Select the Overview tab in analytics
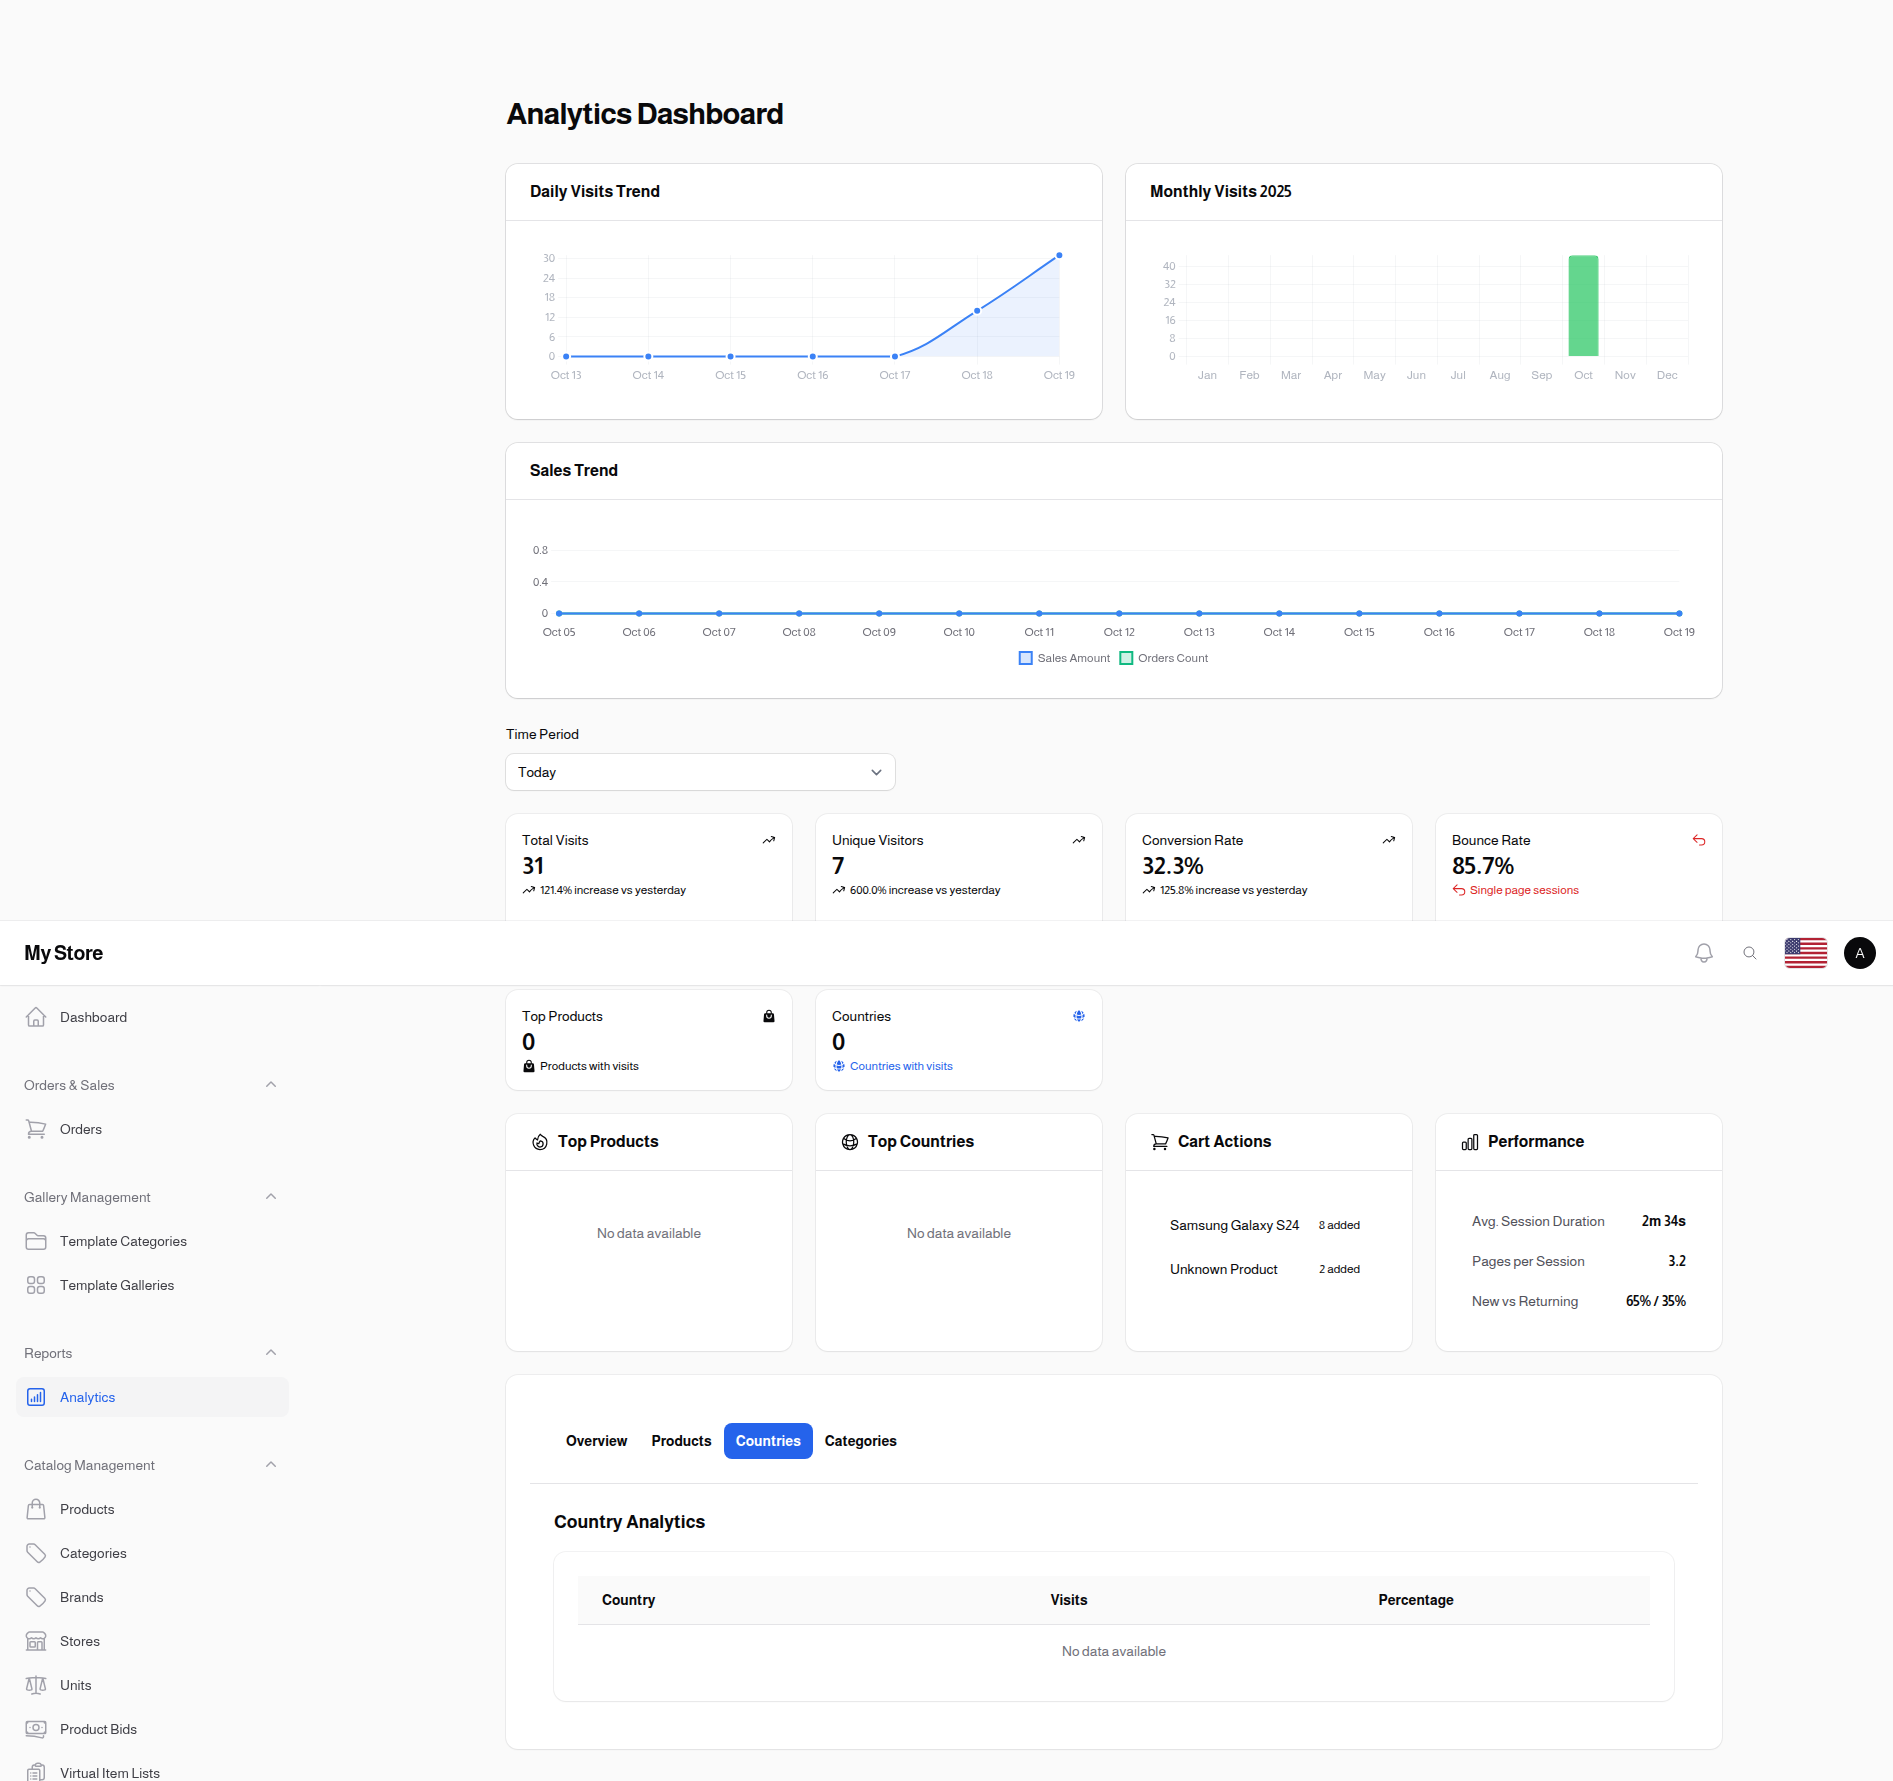Image resolution: width=1893 pixels, height=1781 pixels. (596, 1440)
